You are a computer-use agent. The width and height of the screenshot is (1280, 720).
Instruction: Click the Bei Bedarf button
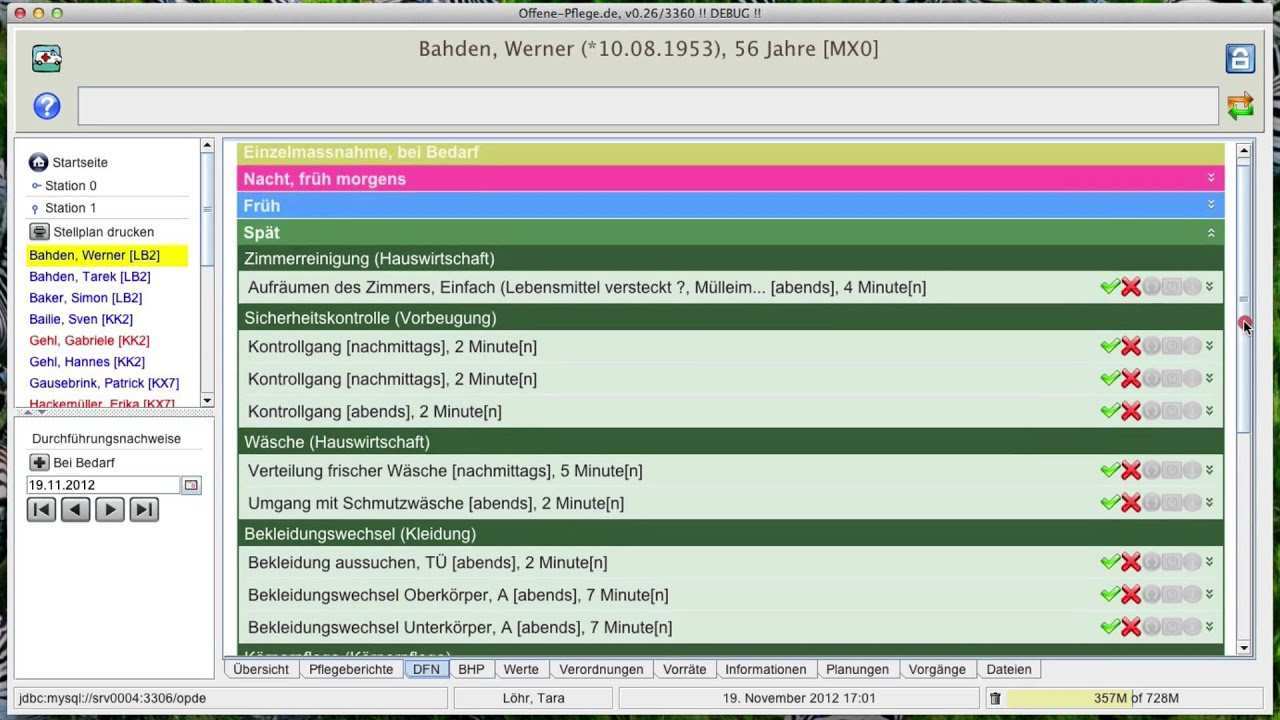tap(73, 462)
